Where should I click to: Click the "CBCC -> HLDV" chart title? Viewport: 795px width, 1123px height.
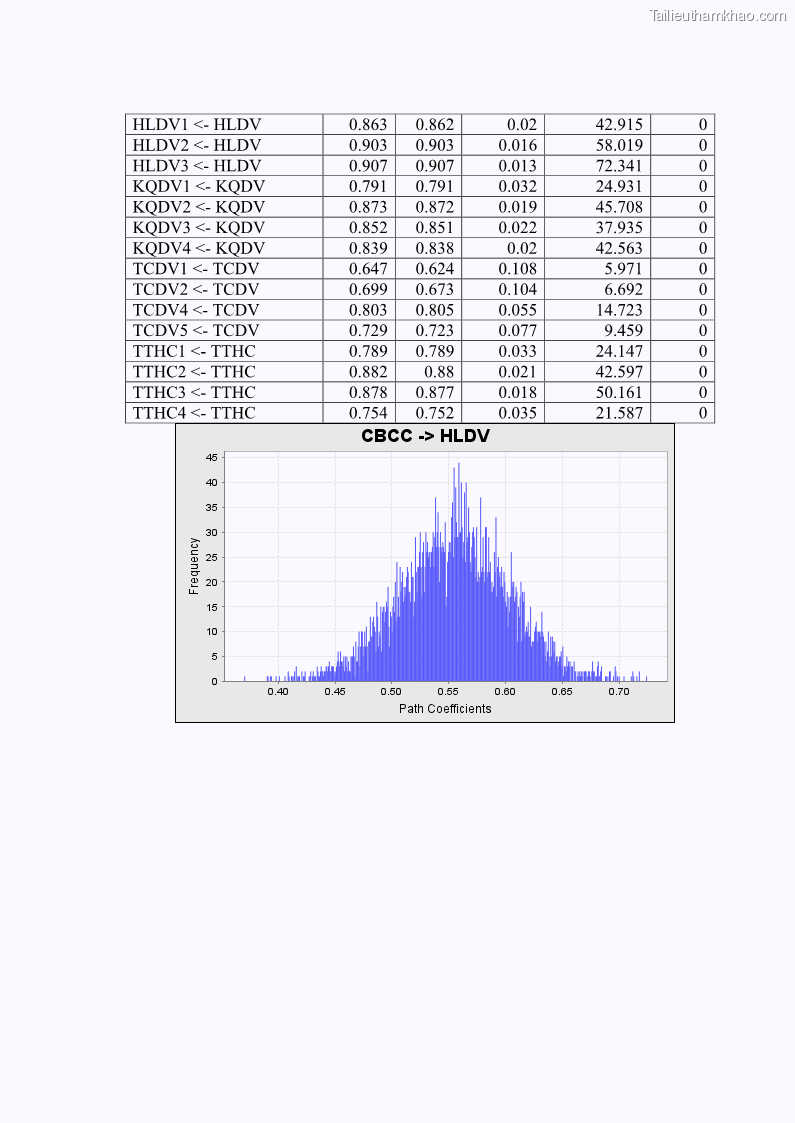pos(425,437)
